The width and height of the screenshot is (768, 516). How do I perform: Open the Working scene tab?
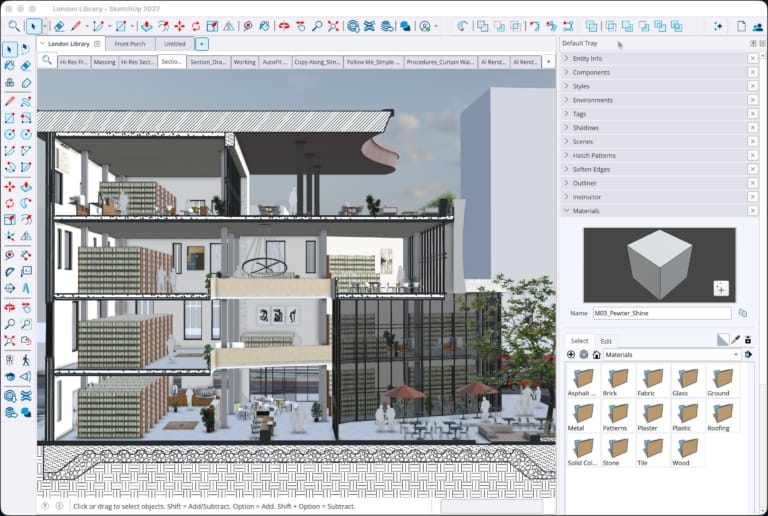tap(244, 62)
